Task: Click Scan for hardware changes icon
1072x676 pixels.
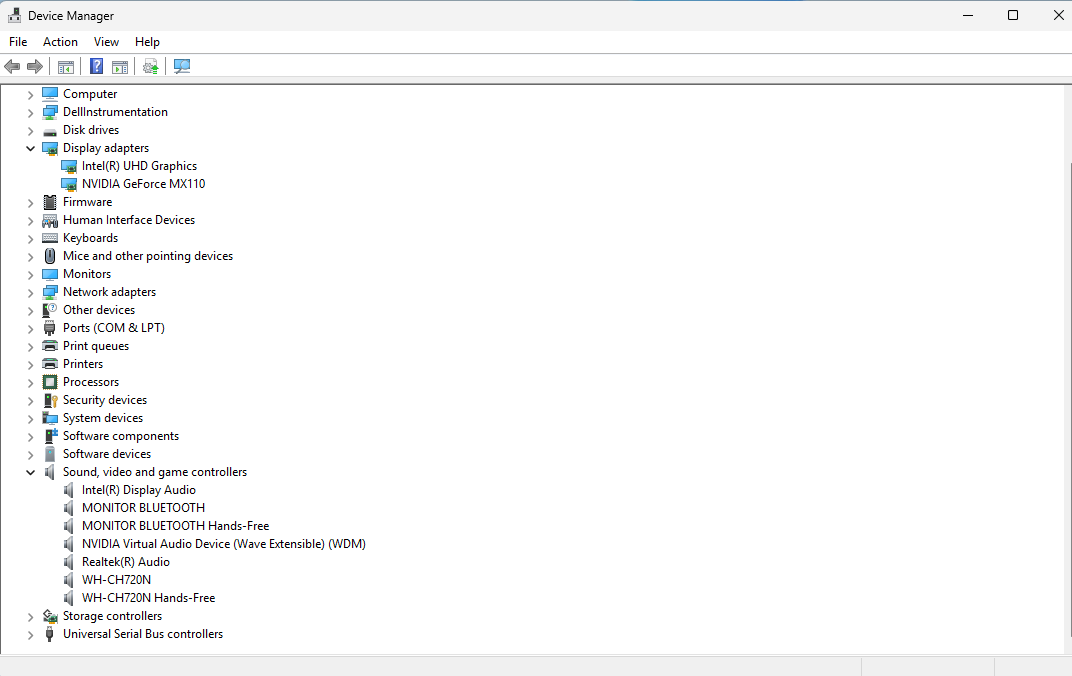Action: (181, 66)
